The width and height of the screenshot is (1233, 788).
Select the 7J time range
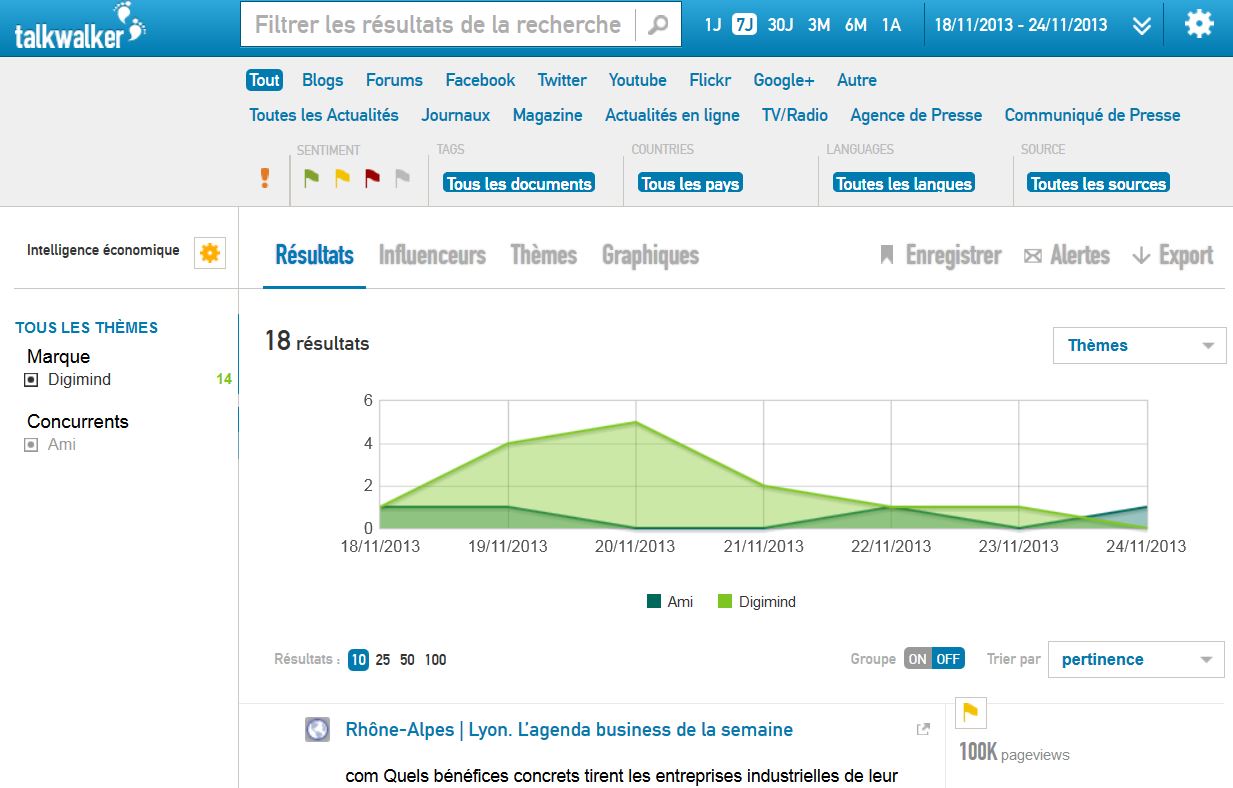click(744, 25)
